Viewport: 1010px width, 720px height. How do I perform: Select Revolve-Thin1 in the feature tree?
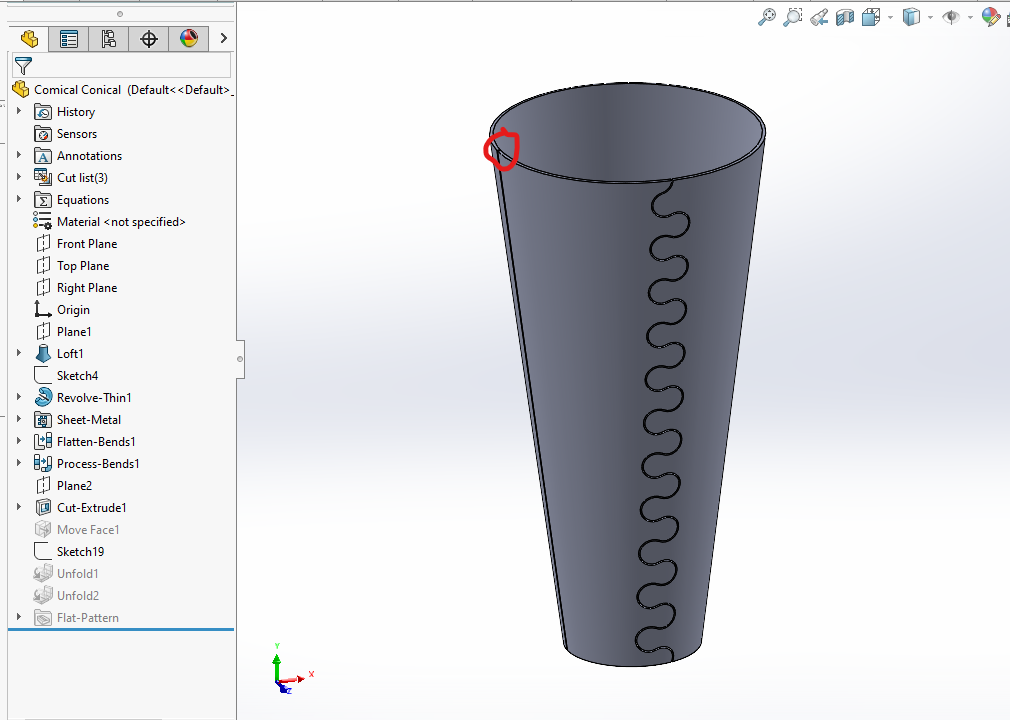(x=93, y=398)
